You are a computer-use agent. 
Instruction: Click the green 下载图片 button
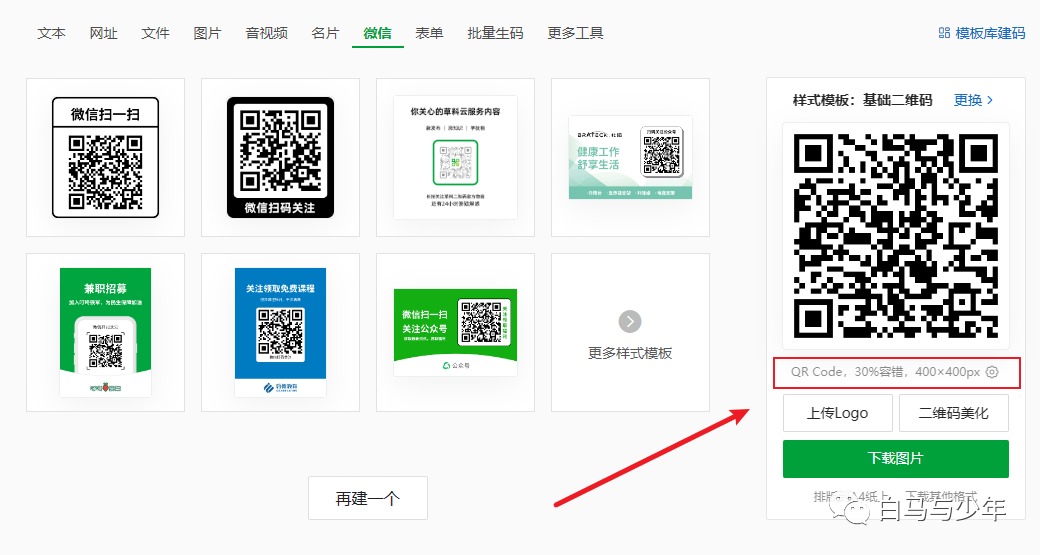tap(895, 459)
